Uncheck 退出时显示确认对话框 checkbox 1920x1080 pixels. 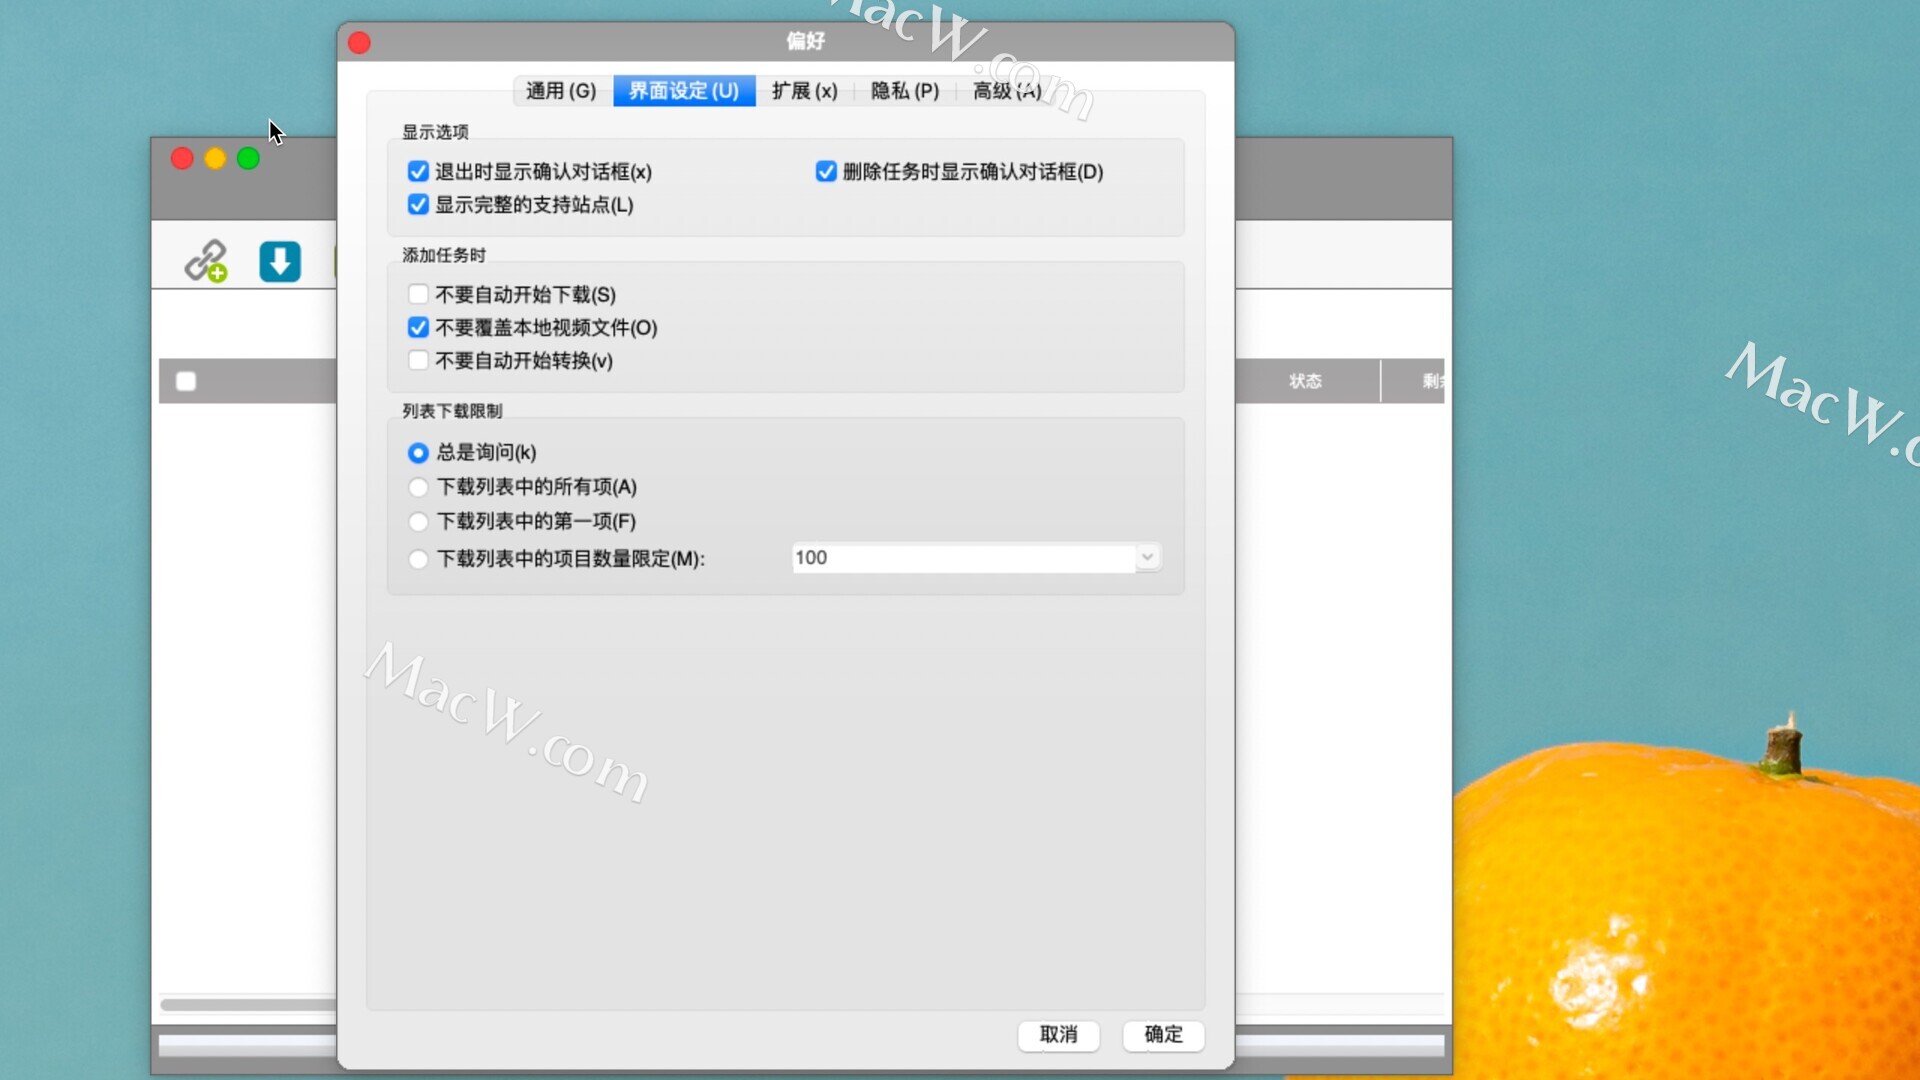(418, 172)
